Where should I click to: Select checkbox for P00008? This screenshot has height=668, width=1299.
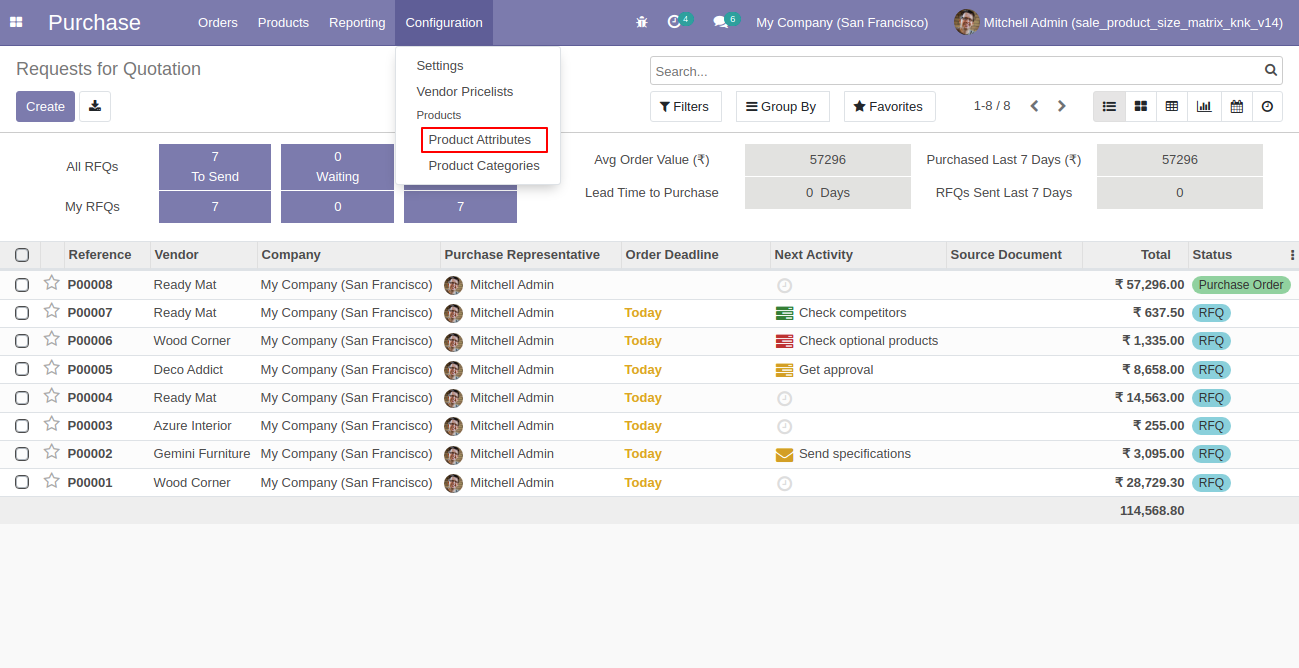22,285
